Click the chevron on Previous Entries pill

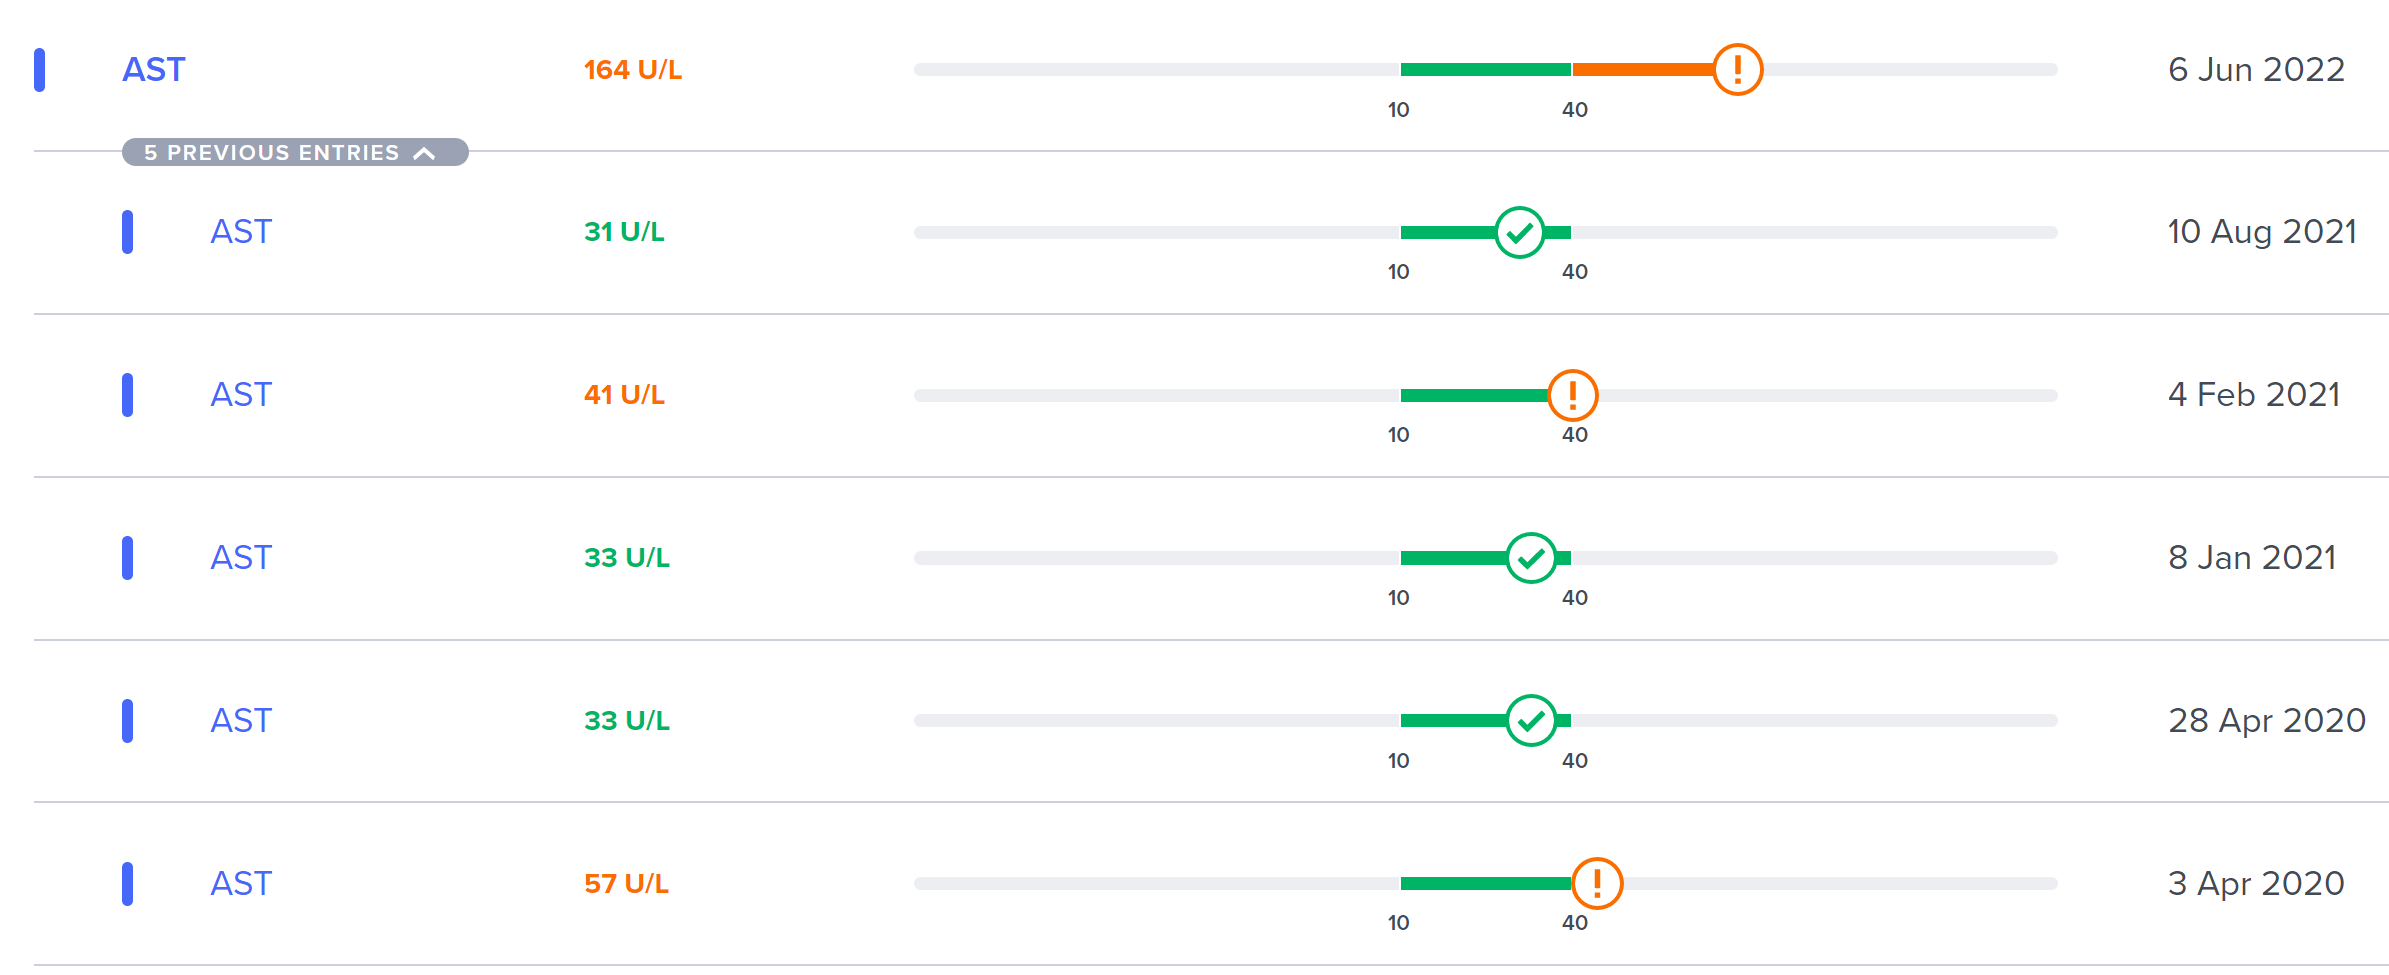pos(425,153)
